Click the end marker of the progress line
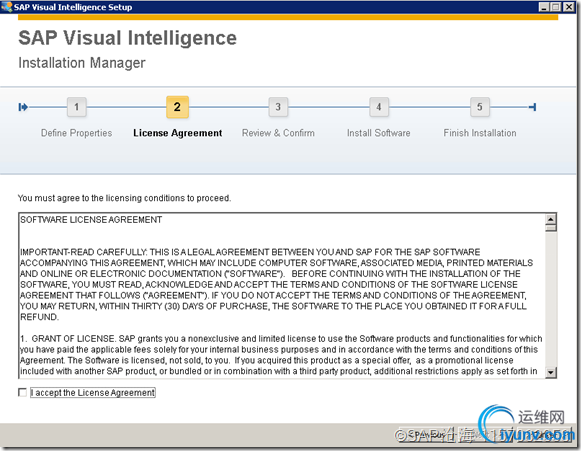The height and width of the screenshot is (451, 581). click(x=532, y=107)
